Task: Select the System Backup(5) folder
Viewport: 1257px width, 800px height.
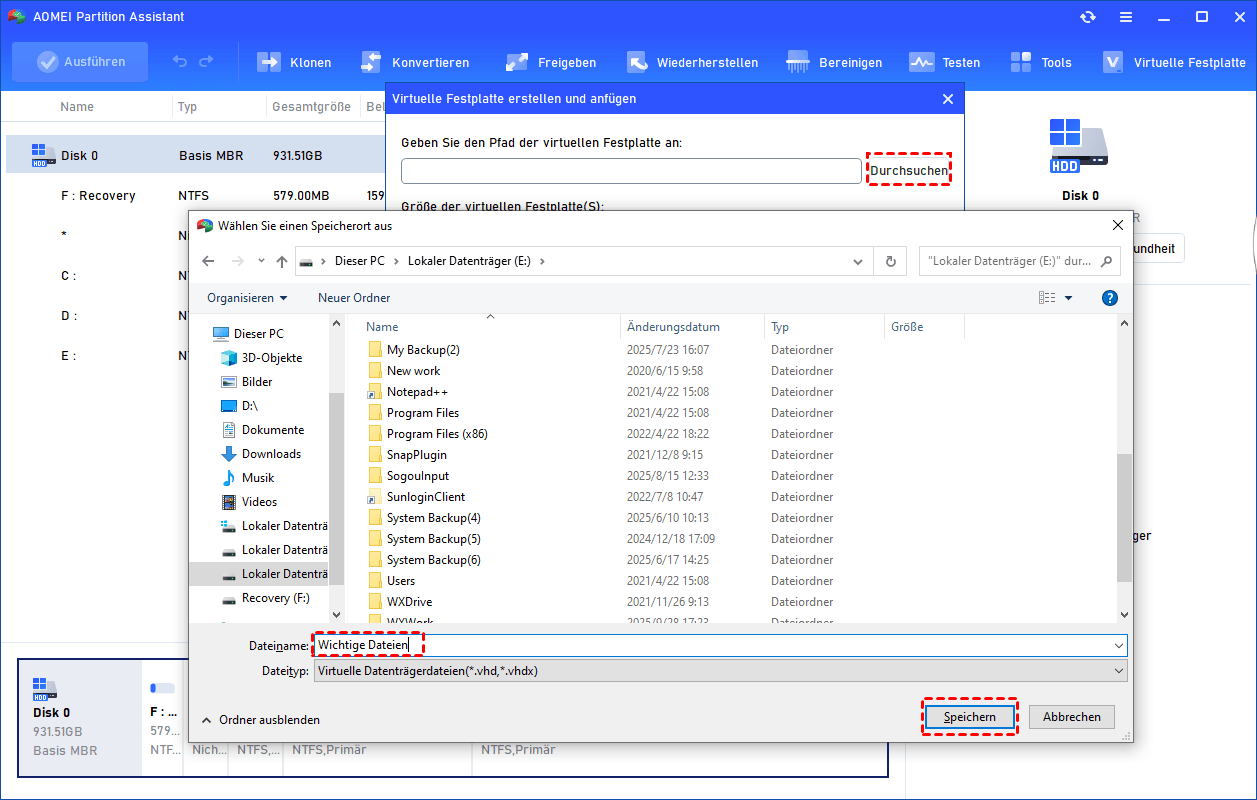Action: pos(424,539)
